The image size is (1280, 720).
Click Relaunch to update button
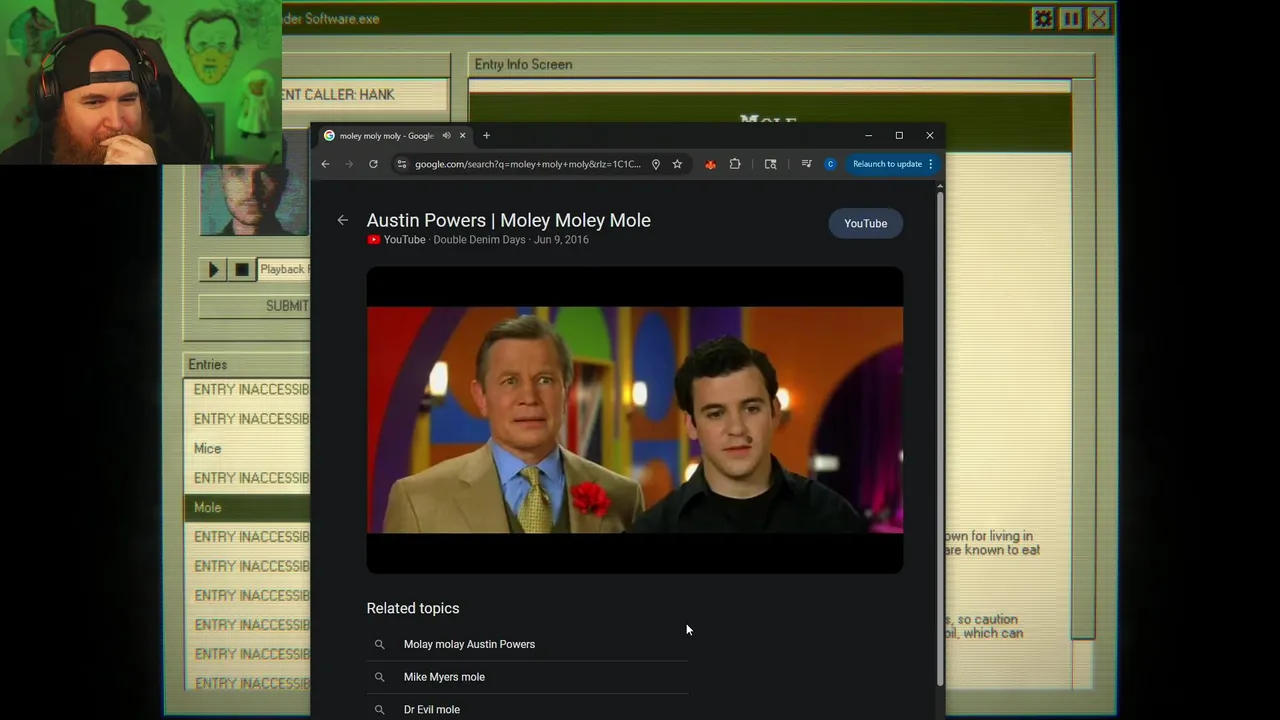(x=887, y=164)
